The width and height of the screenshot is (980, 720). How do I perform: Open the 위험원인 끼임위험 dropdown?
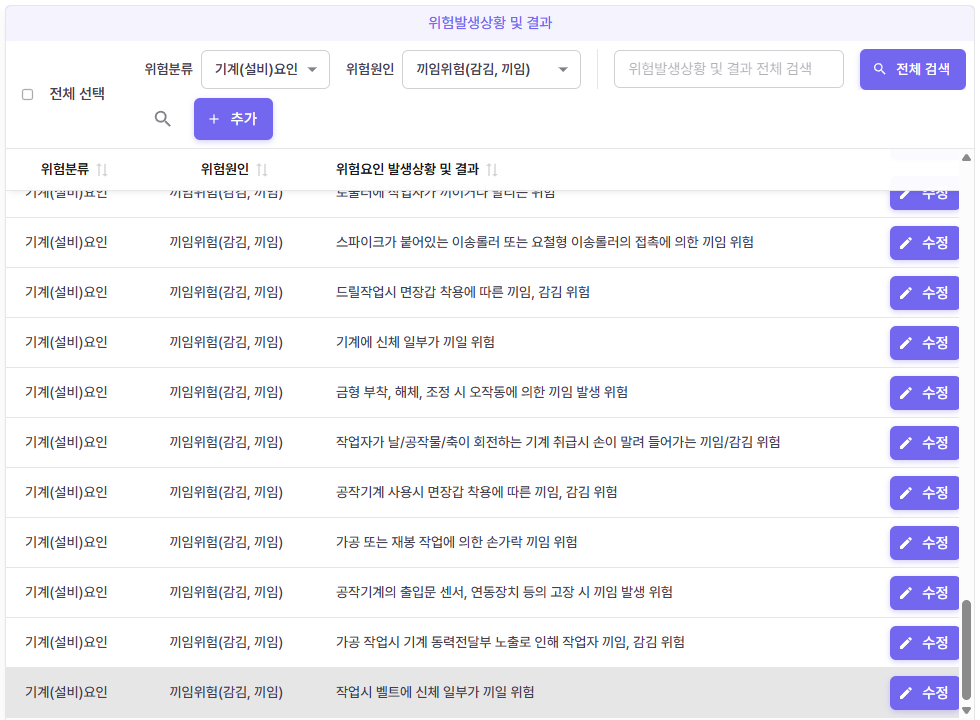[x=491, y=69]
